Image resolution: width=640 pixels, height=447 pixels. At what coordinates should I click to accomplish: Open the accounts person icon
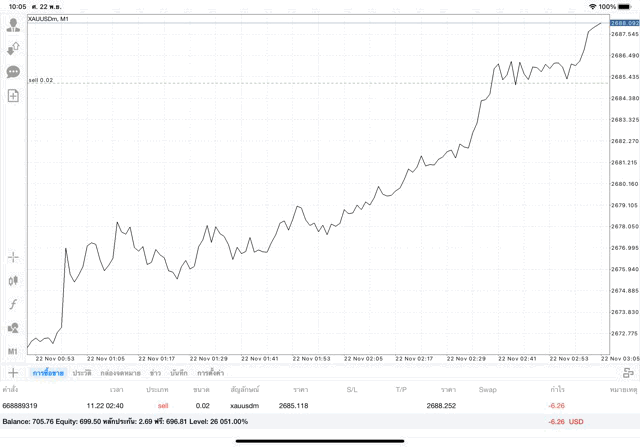tap(13, 25)
